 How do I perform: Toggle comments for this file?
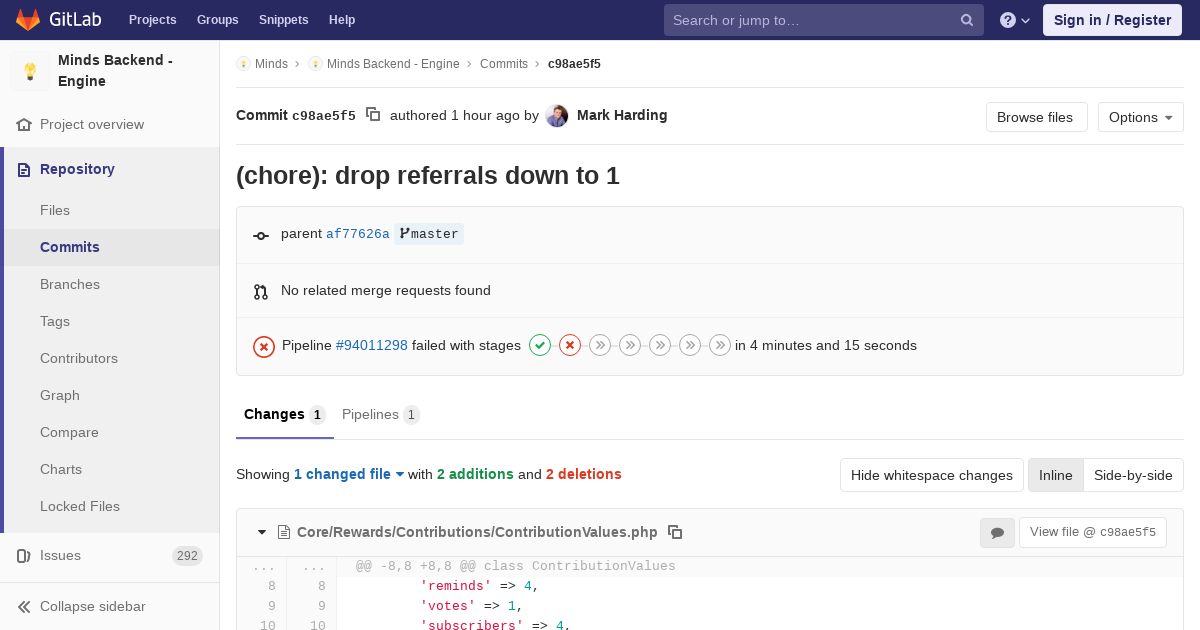[997, 532]
